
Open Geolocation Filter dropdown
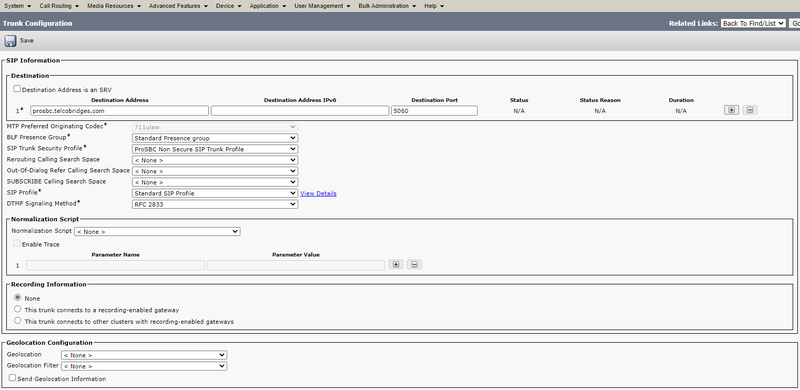tap(144, 366)
